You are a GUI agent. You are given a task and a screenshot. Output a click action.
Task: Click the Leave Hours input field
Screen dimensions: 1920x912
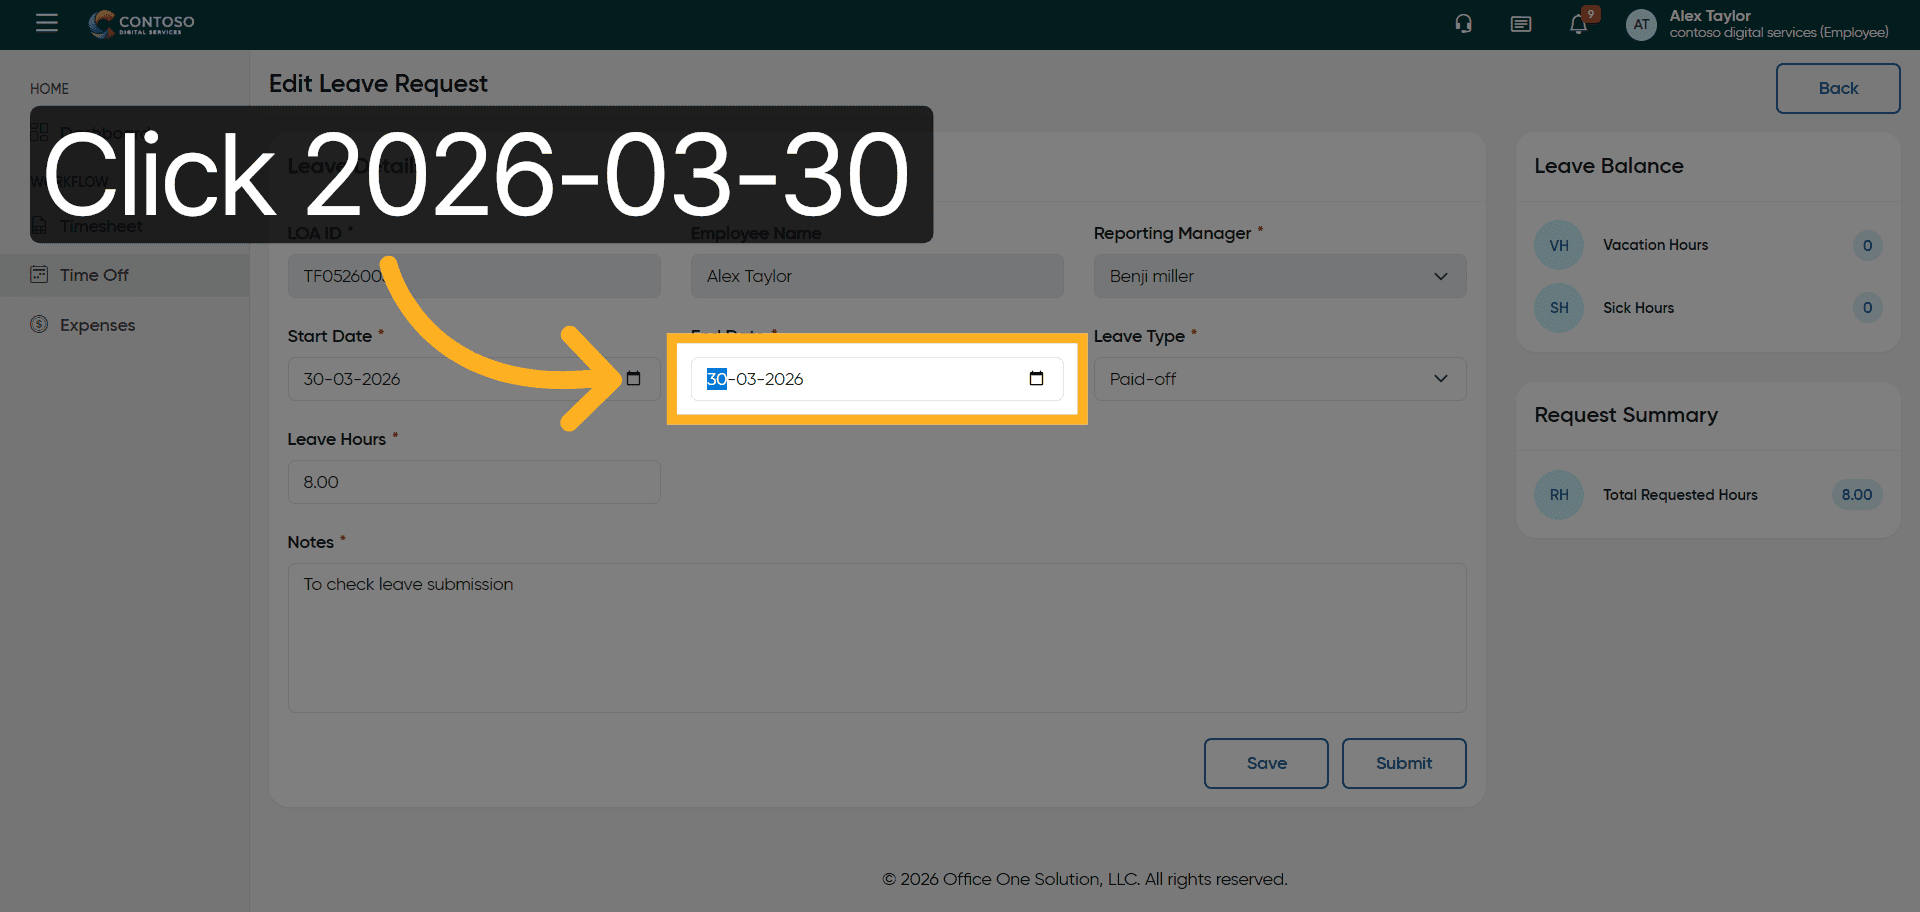tap(473, 482)
